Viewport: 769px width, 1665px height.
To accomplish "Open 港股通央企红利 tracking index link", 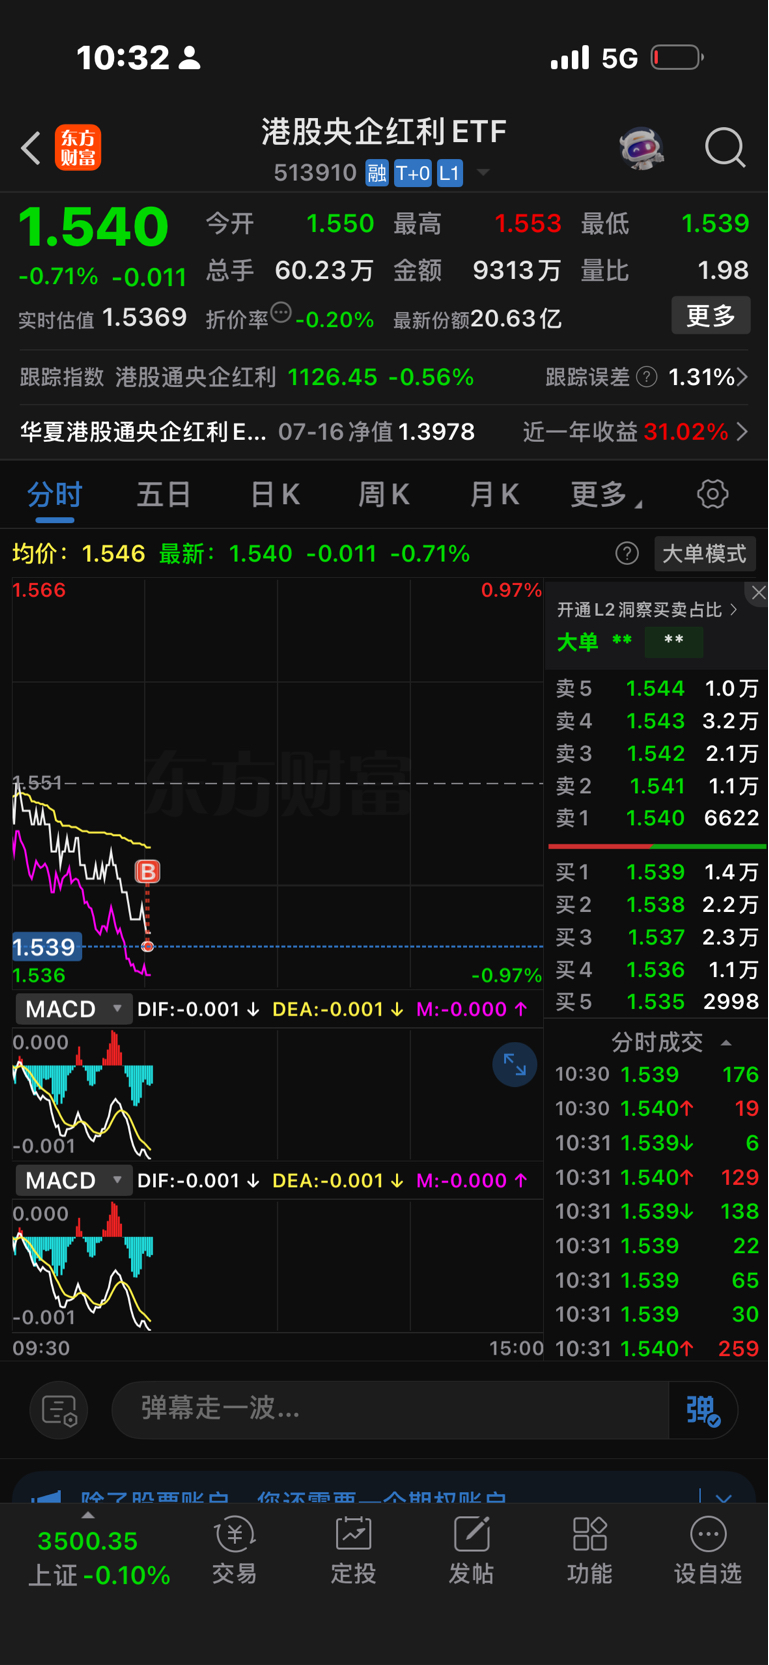I will click(x=195, y=377).
